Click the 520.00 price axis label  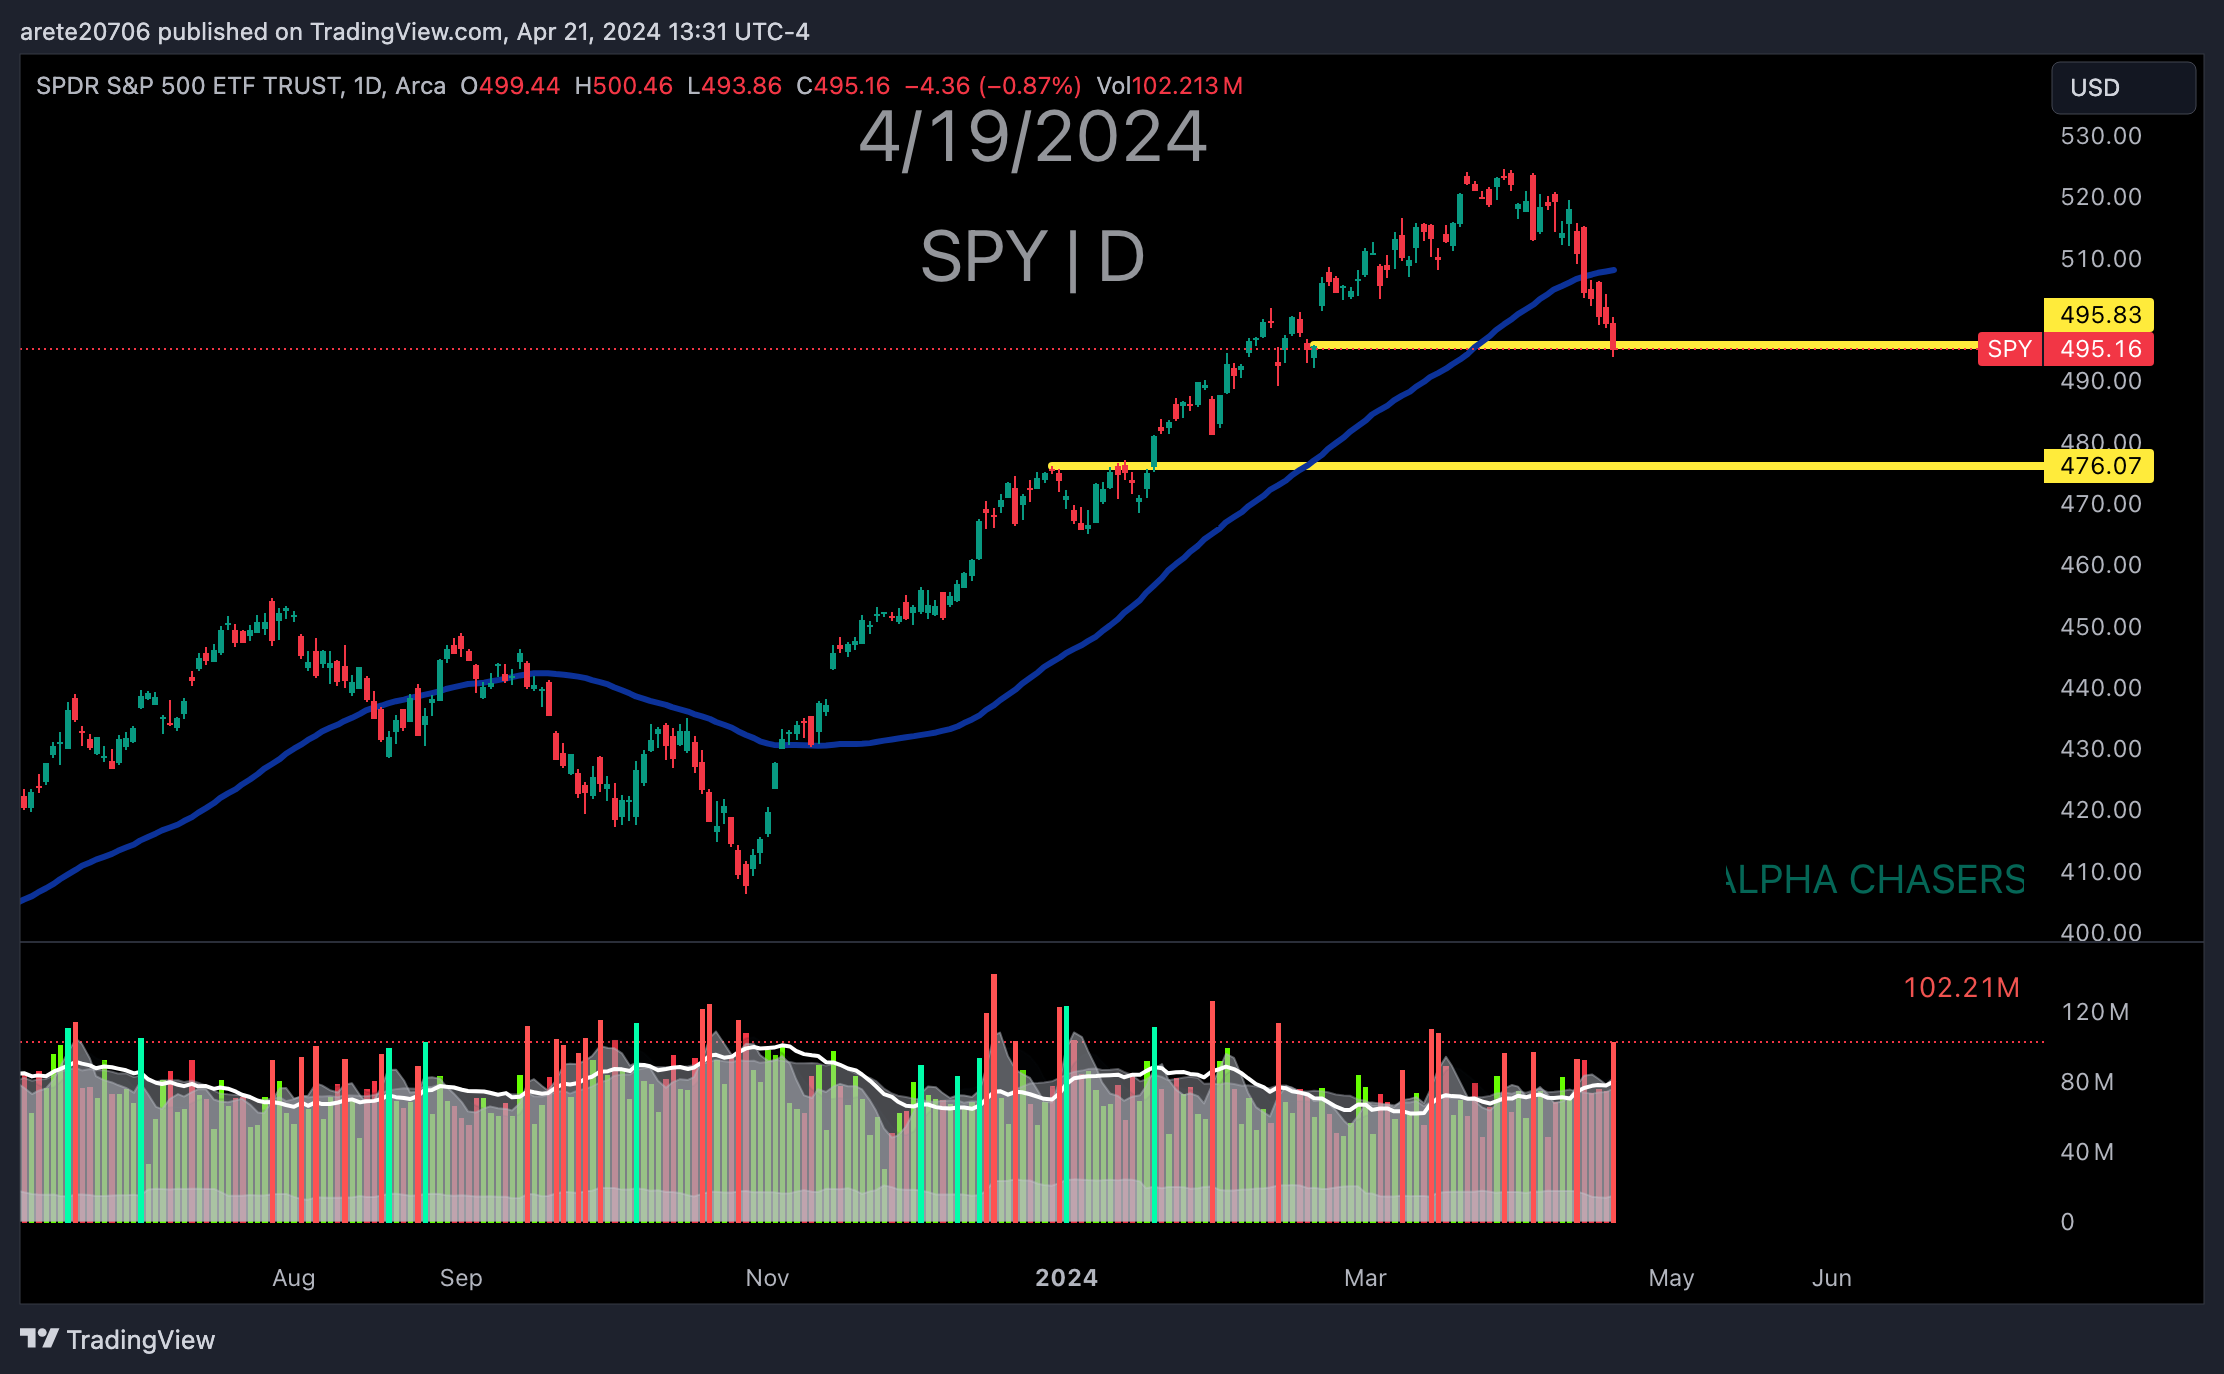[x=2101, y=197]
